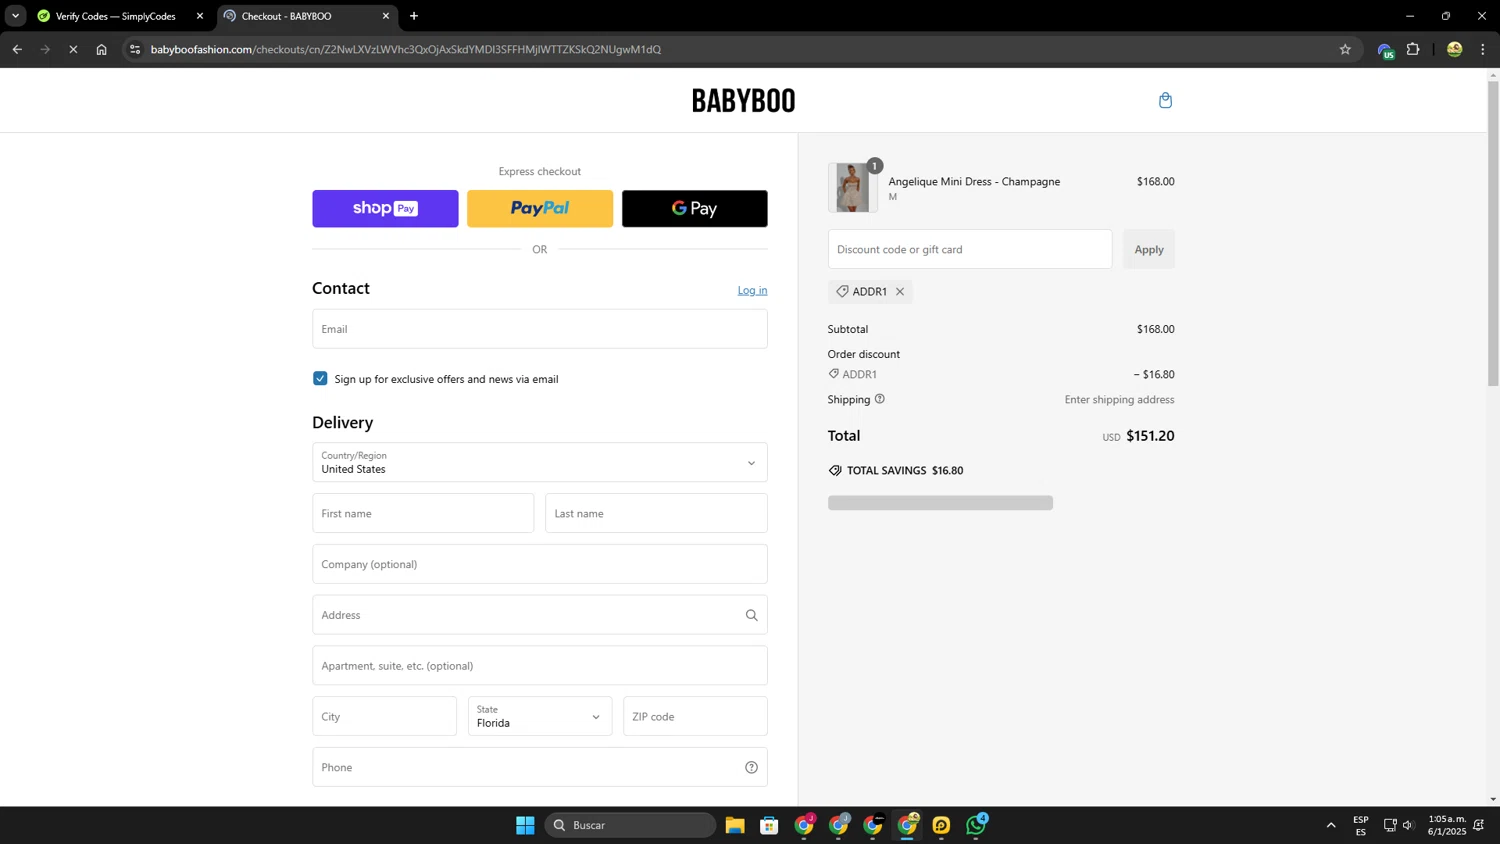
Task: Open the State dropdown showing Florida
Action: [x=540, y=716]
